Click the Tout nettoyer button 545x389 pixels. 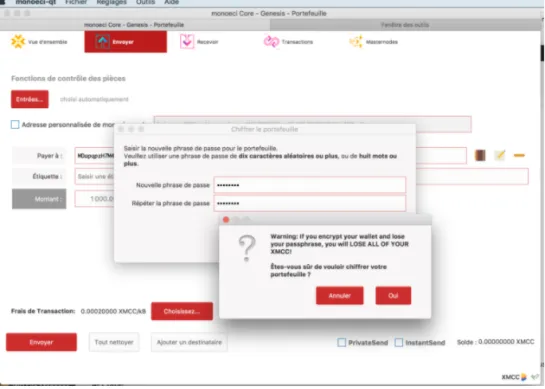tap(114, 342)
